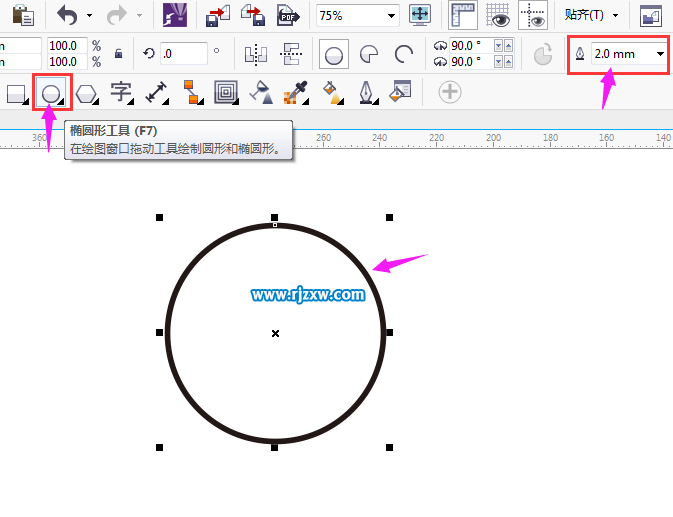673x517 pixels.
Task: Toggle Pie shape mode
Action: click(370, 54)
